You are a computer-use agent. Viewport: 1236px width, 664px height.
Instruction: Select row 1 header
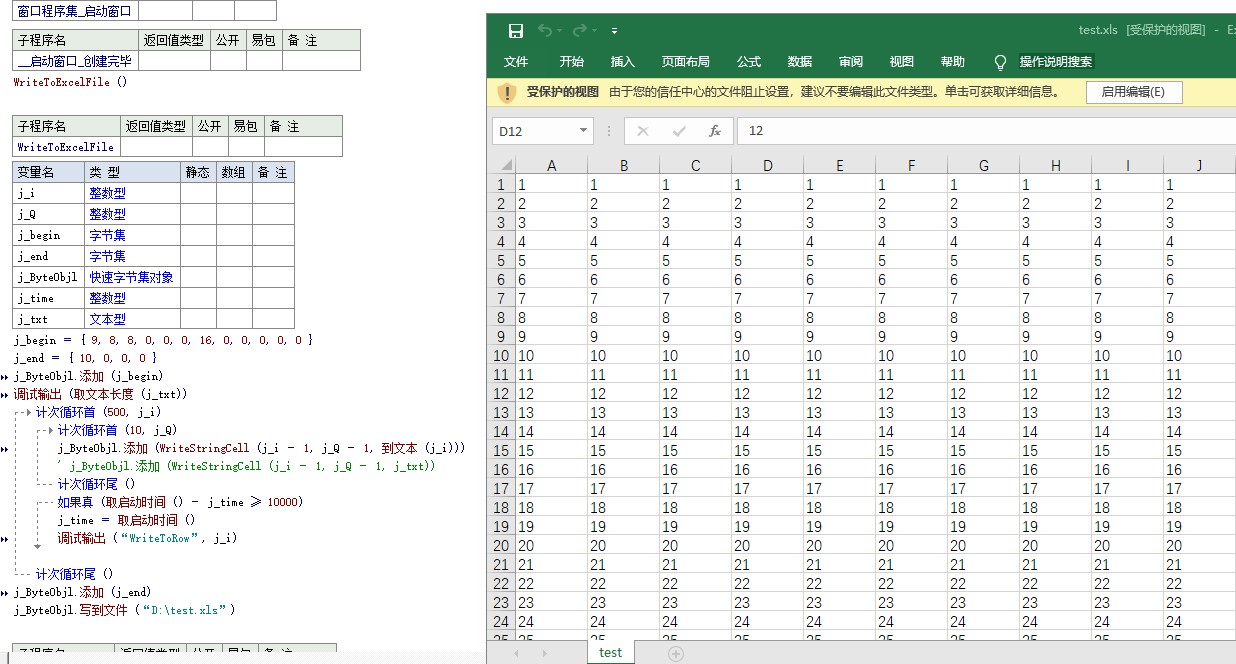coord(500,185)
